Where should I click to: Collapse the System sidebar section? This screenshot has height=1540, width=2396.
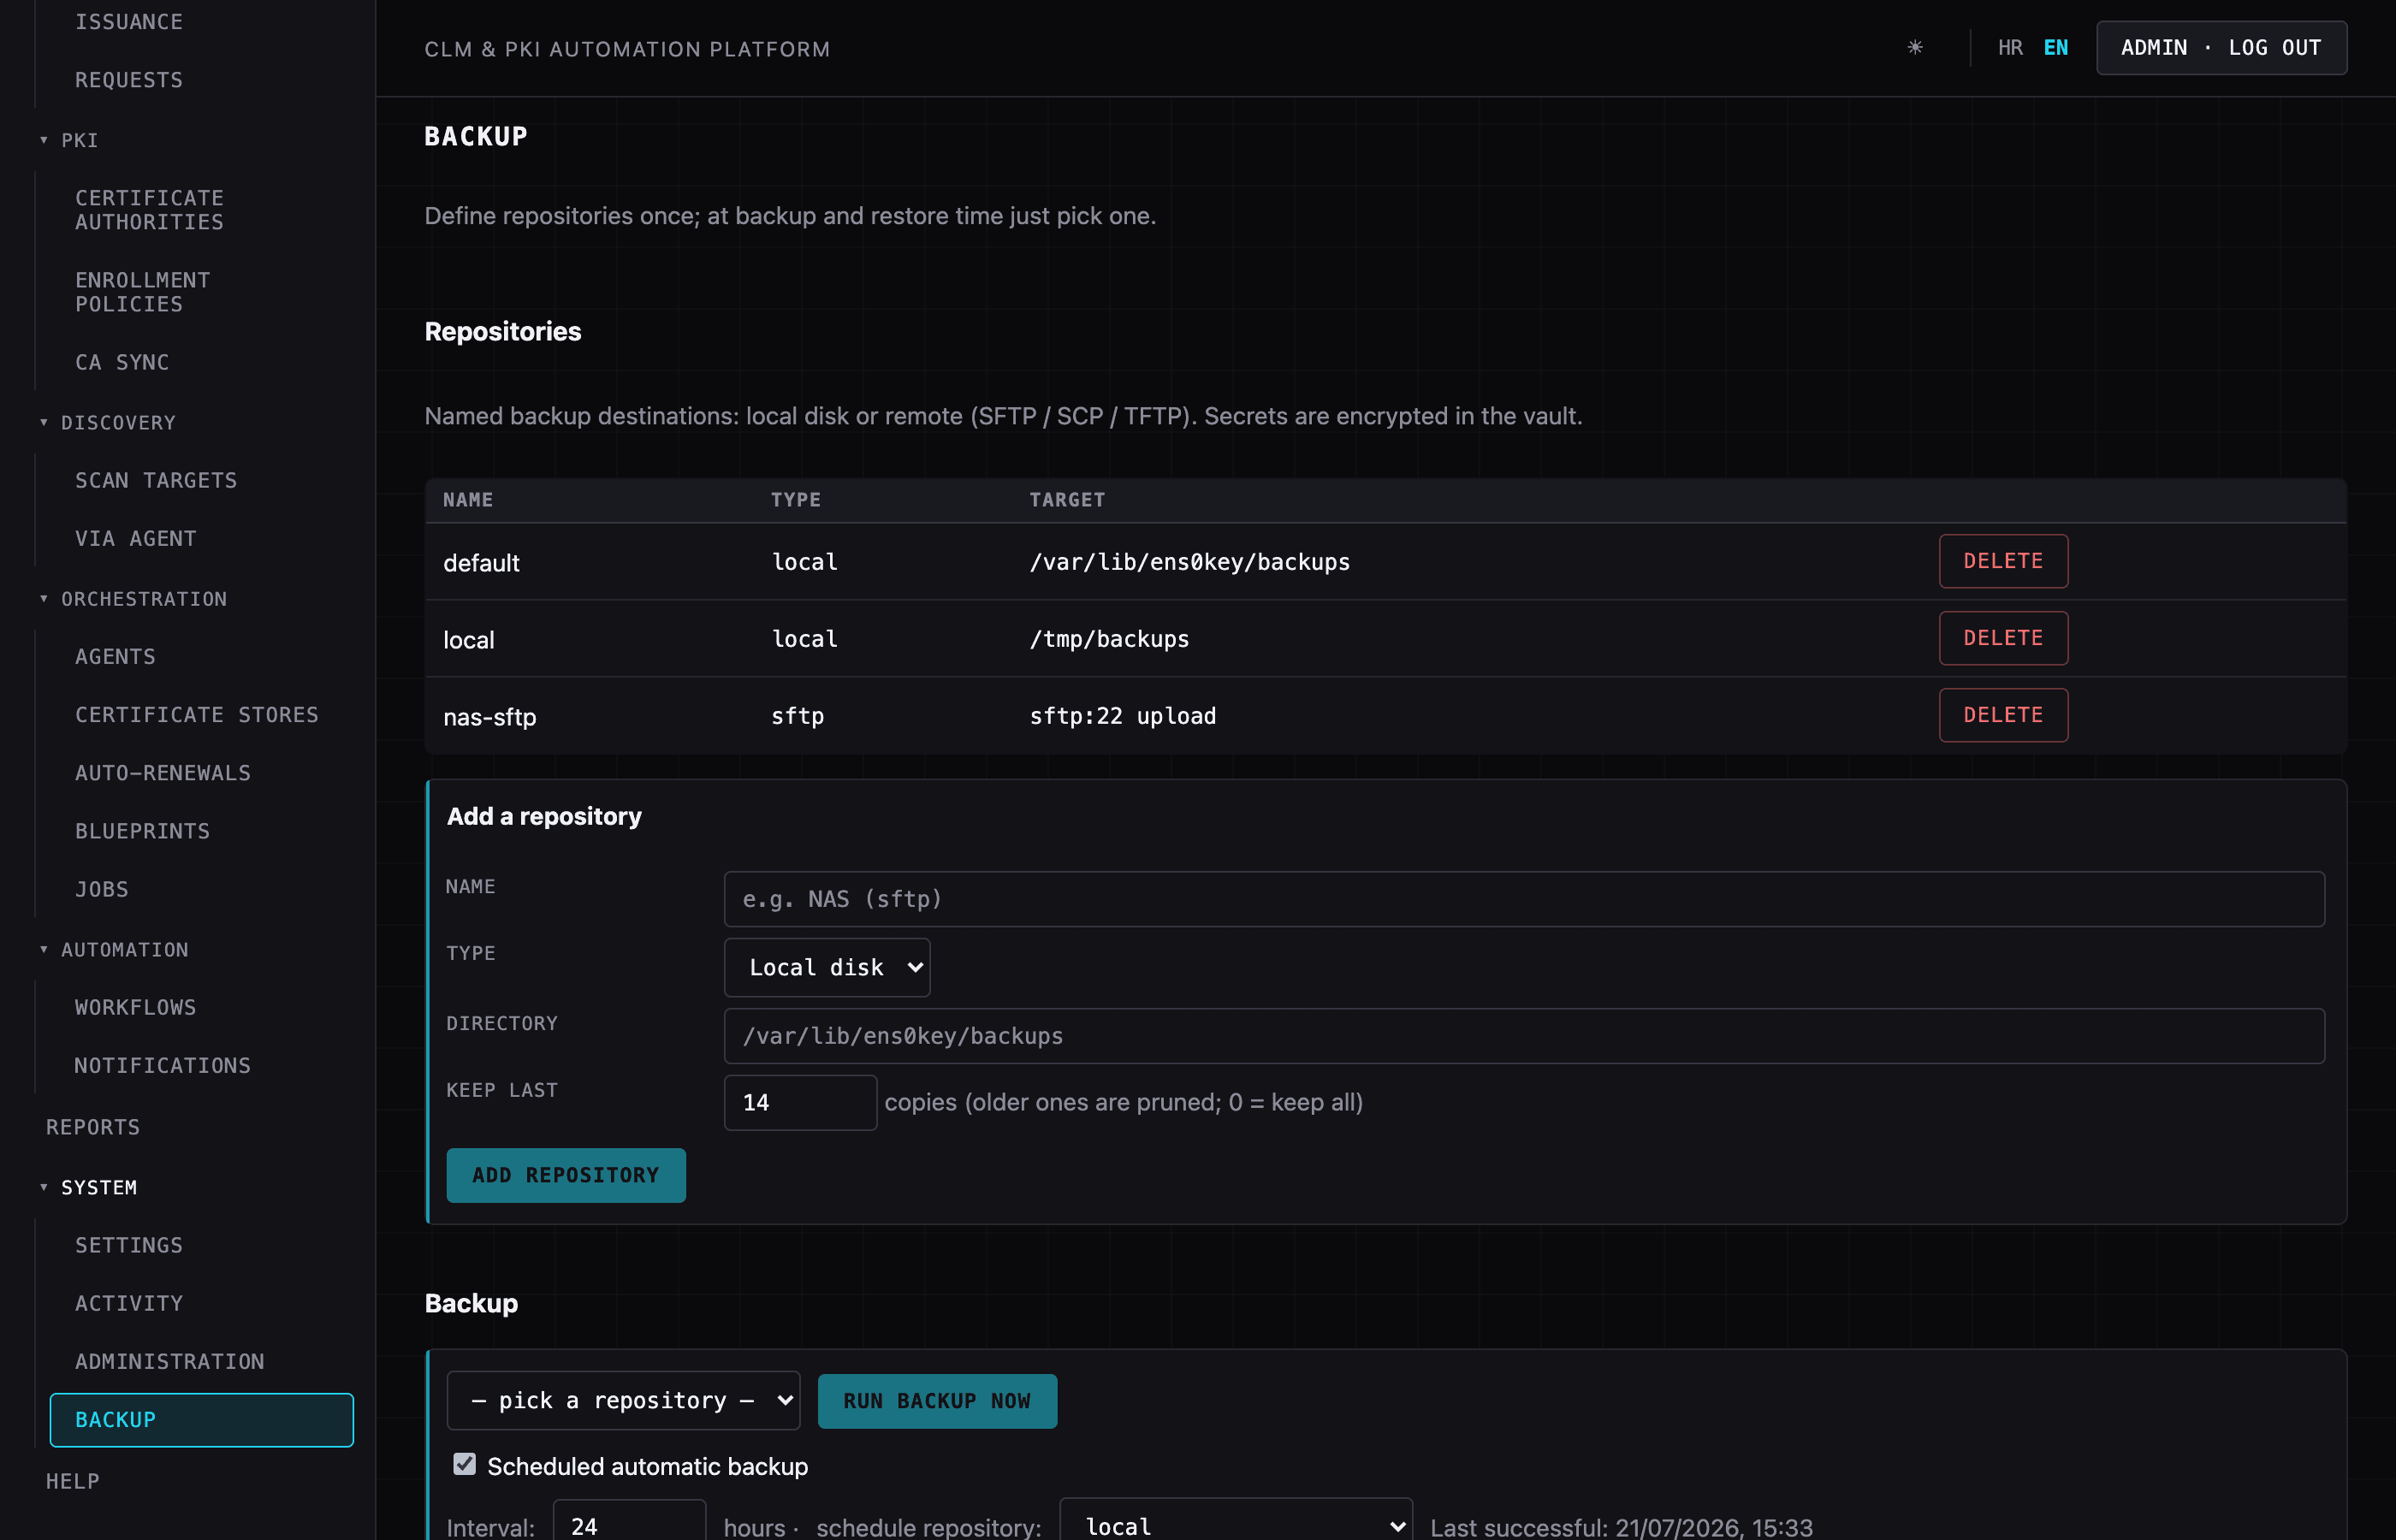pos(87,1187)
